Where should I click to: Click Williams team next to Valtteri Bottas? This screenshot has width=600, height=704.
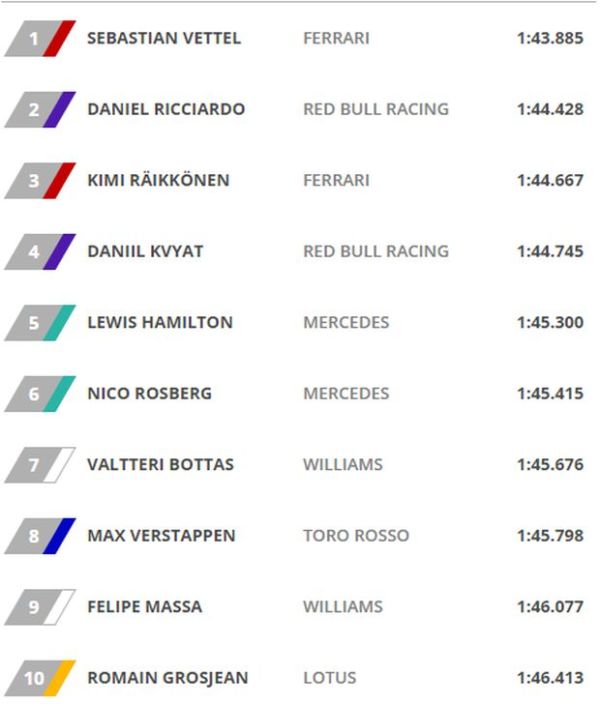point(343,465)
